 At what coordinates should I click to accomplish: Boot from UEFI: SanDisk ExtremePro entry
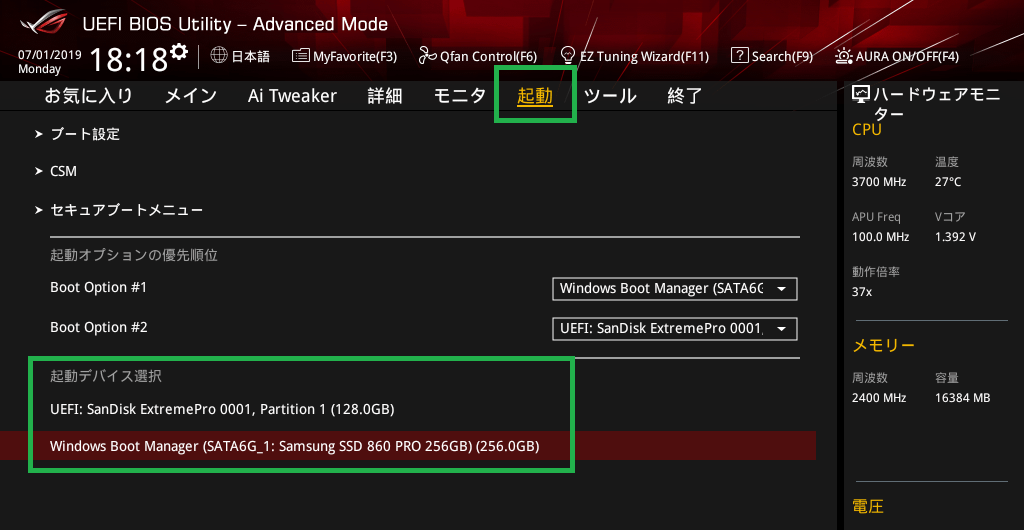[x=222, y=410]
